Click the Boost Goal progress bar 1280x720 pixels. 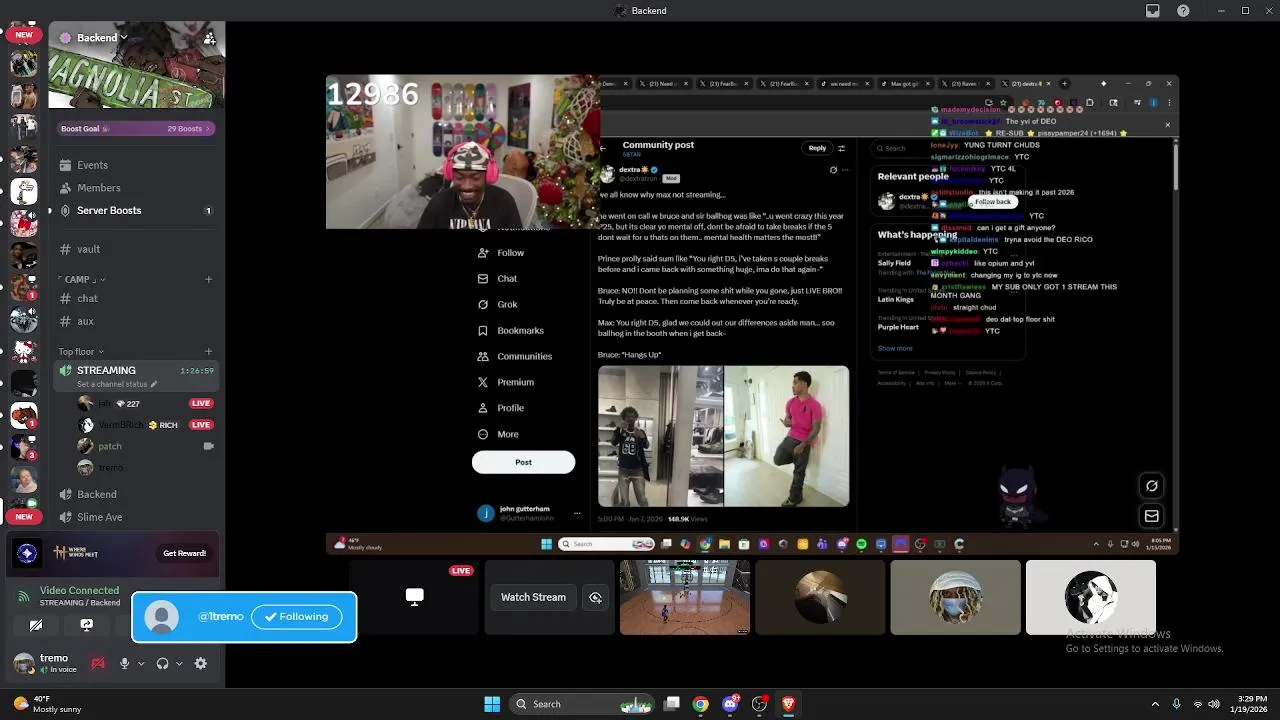tap(135, 128)
